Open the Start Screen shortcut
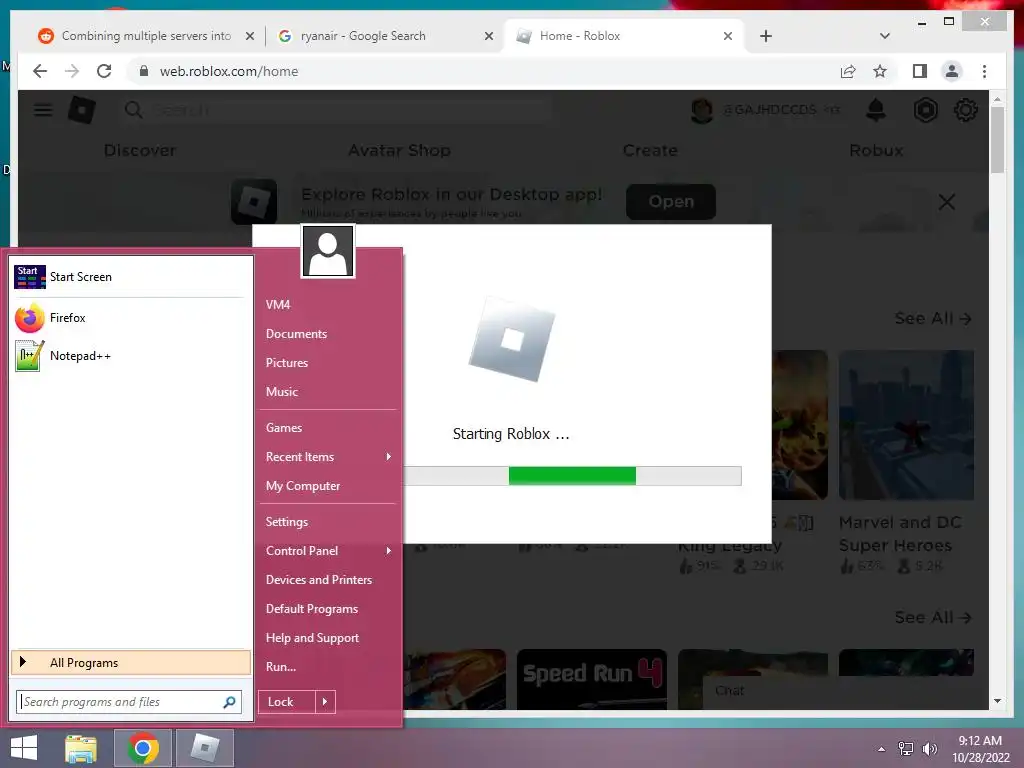This screenshot has width=1024, height=768. coord(131,277)
